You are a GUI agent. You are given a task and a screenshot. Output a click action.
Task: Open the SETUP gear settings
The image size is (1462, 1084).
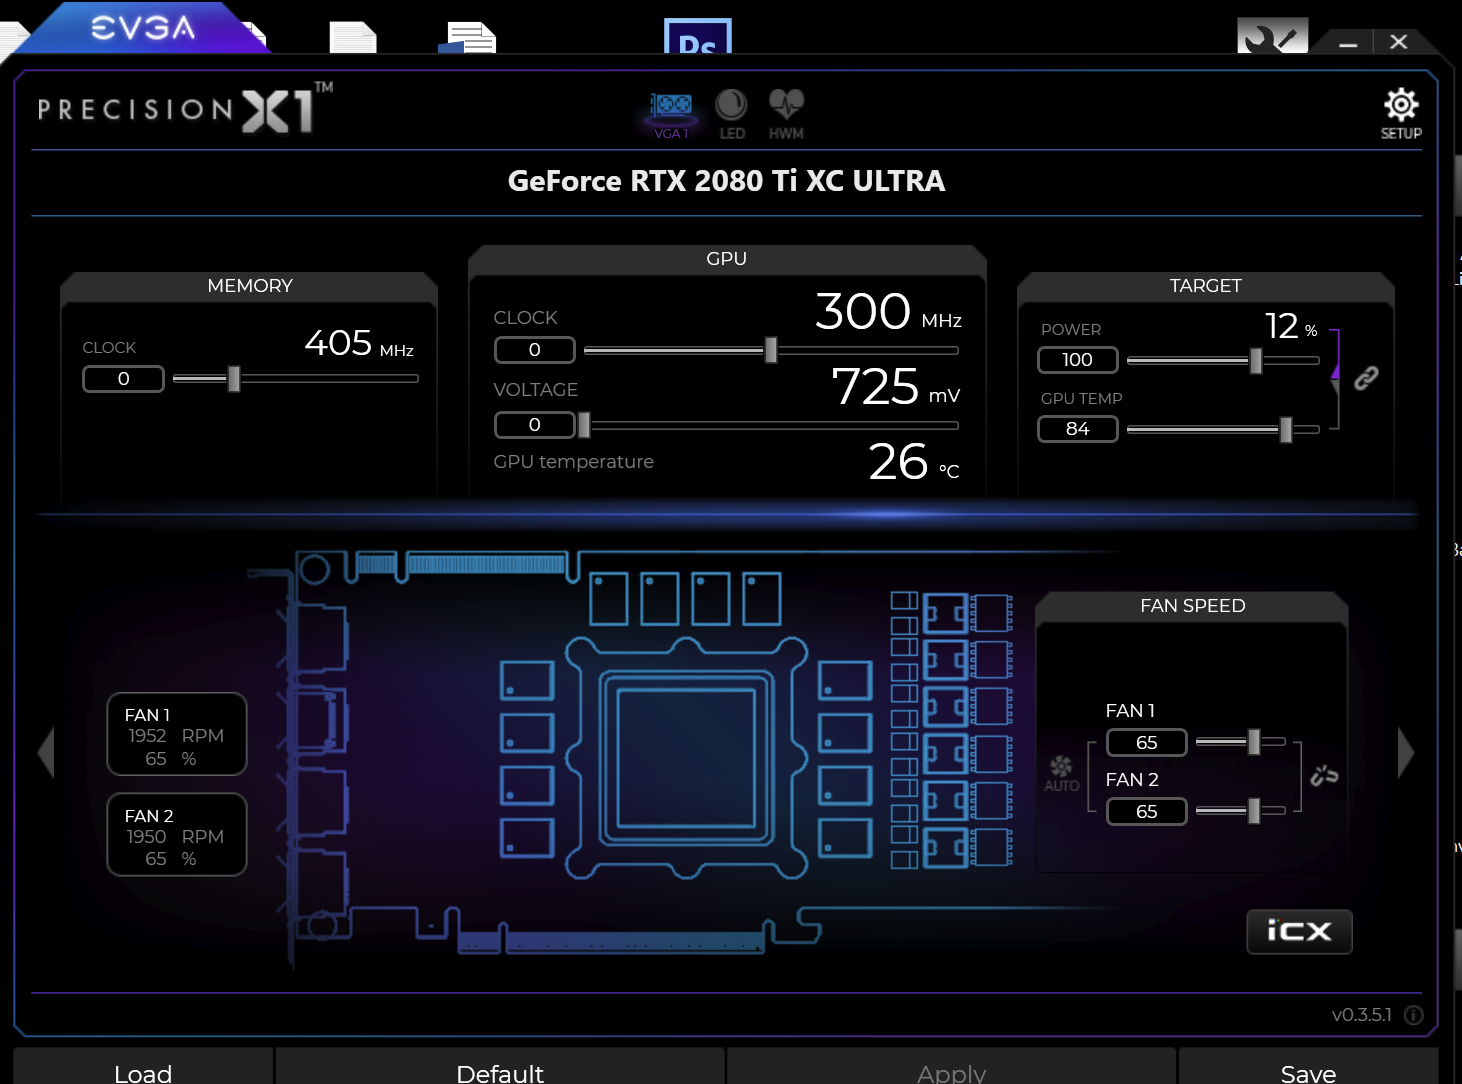click(x=1401, y=113)
